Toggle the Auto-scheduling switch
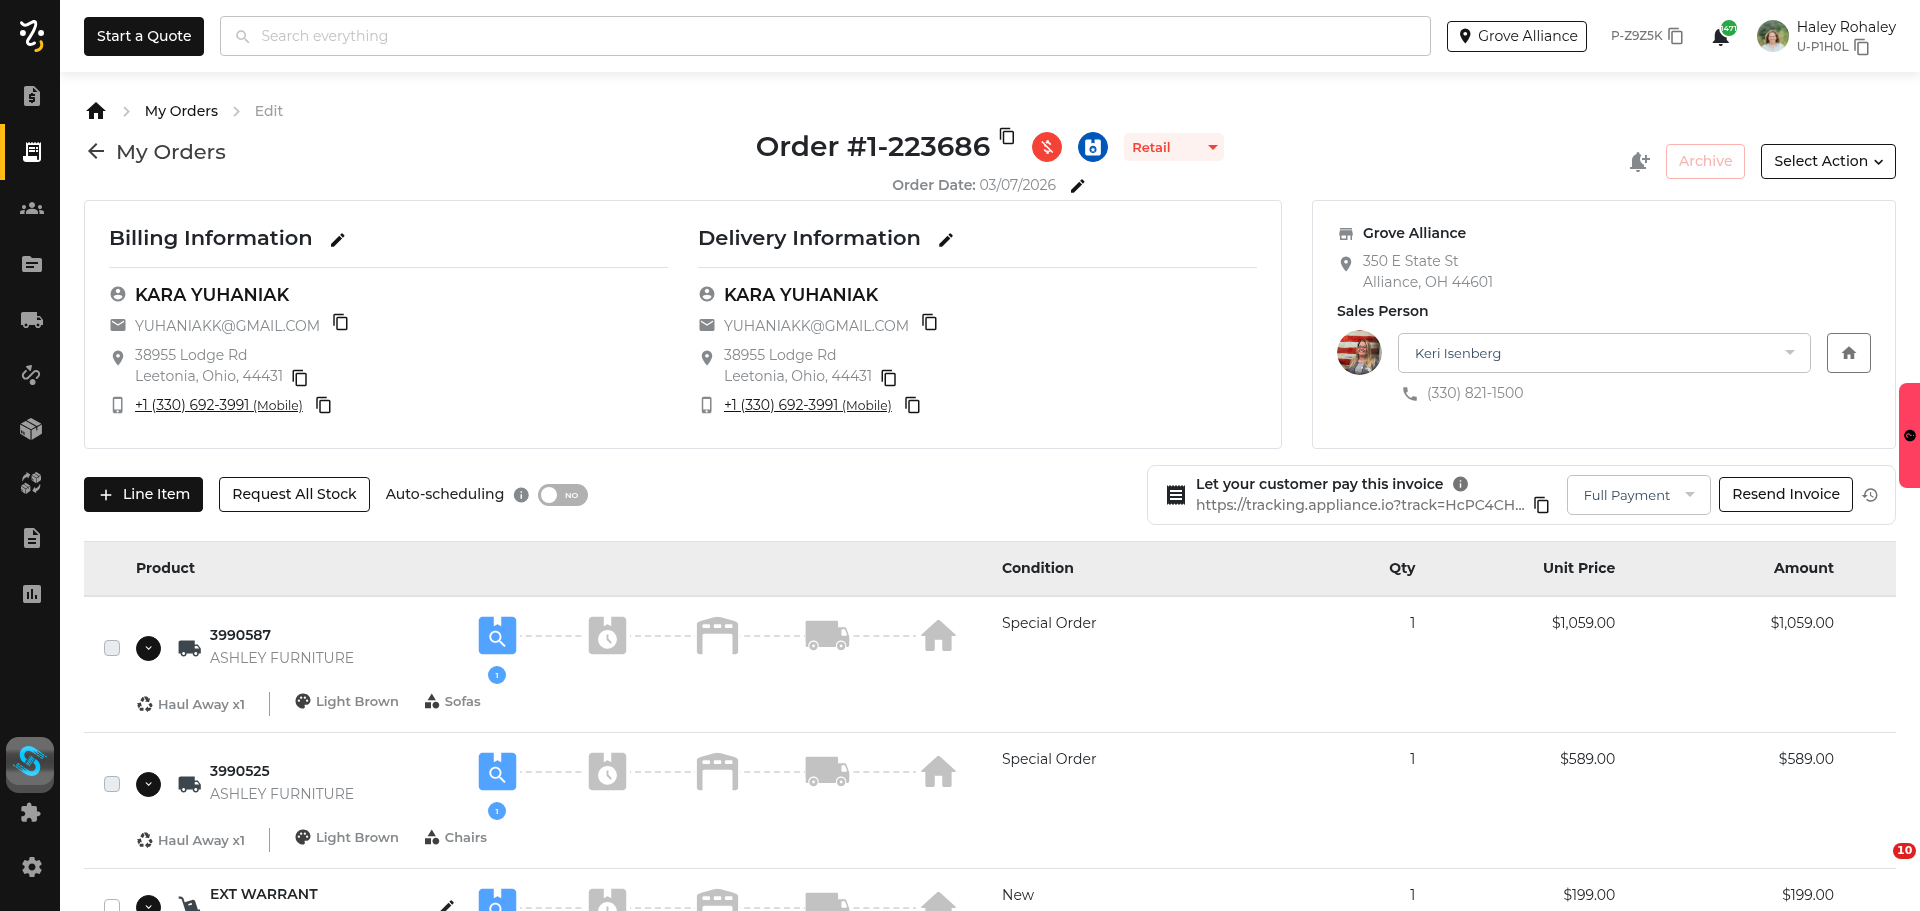The width and height of the screenshot is (1920, 911). [562, 495]
